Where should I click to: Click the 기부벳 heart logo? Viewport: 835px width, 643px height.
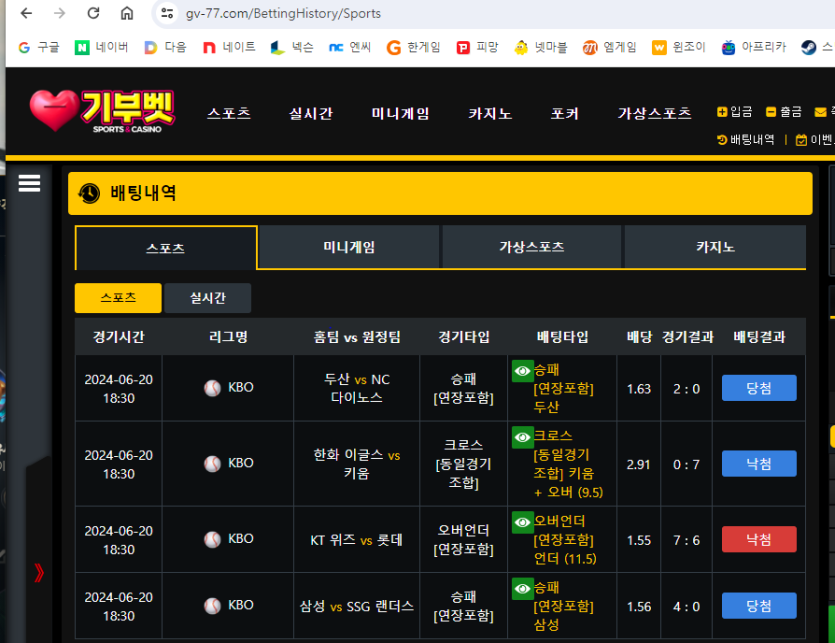point(100,111)
